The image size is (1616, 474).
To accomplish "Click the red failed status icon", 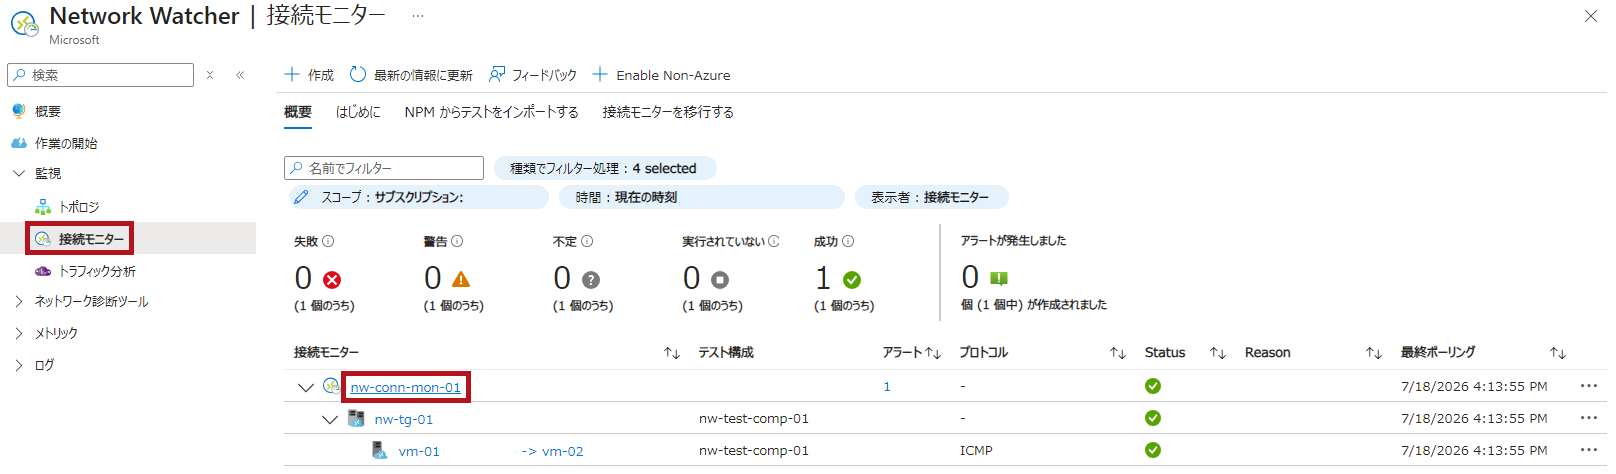I will point(332,280).
